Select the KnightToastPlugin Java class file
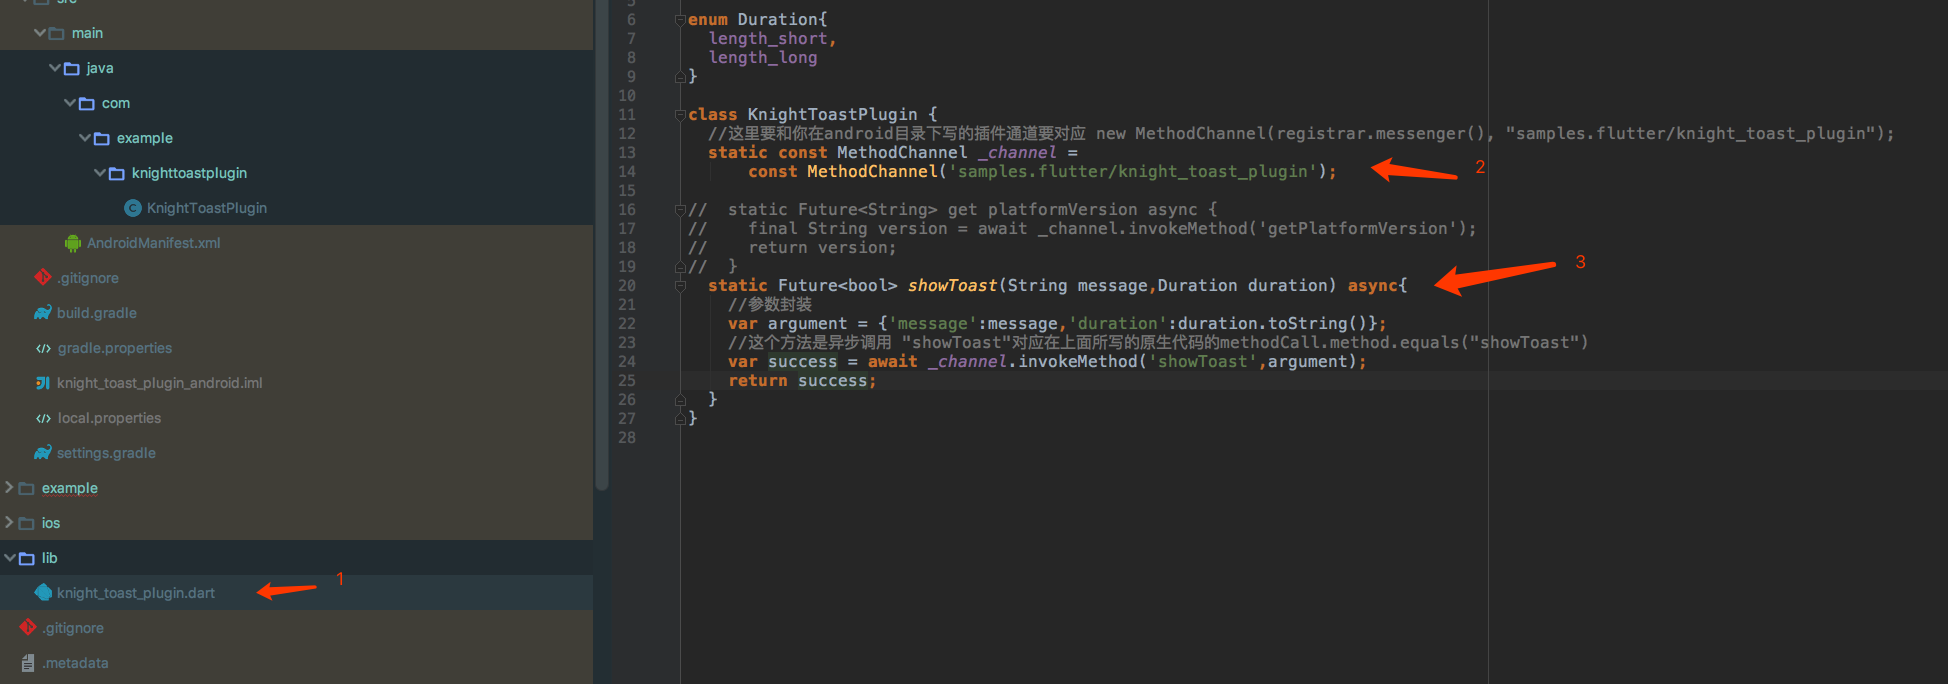Screen dimensions: 1948x684 [x=207, y=208]
